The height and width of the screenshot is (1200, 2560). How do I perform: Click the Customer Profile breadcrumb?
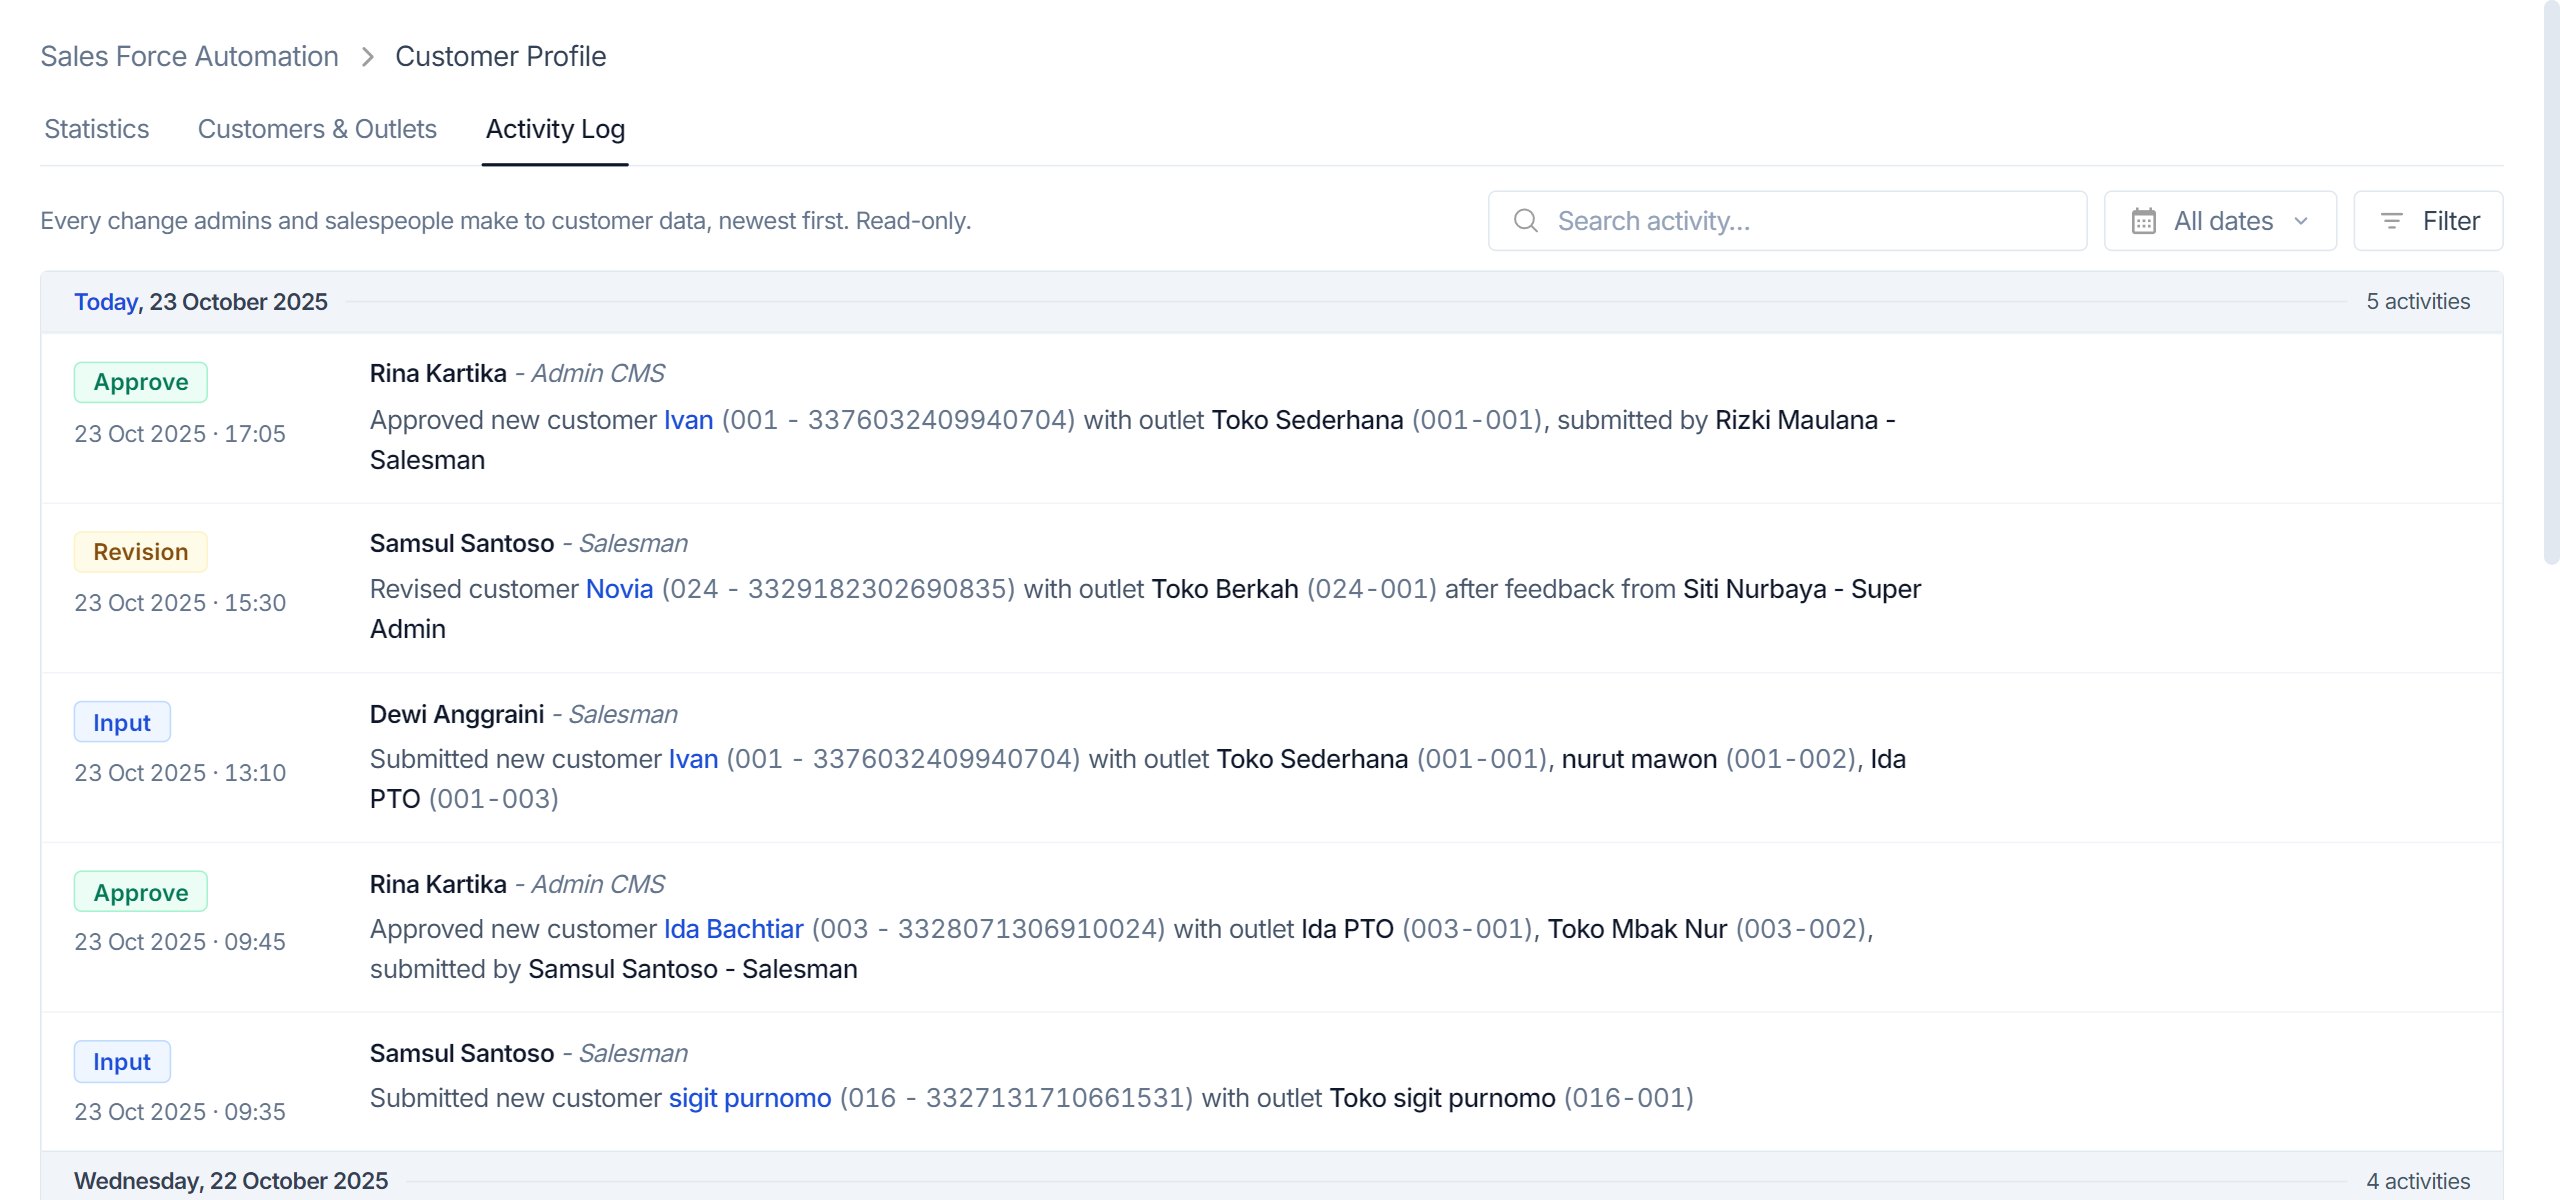click(500, 56)
